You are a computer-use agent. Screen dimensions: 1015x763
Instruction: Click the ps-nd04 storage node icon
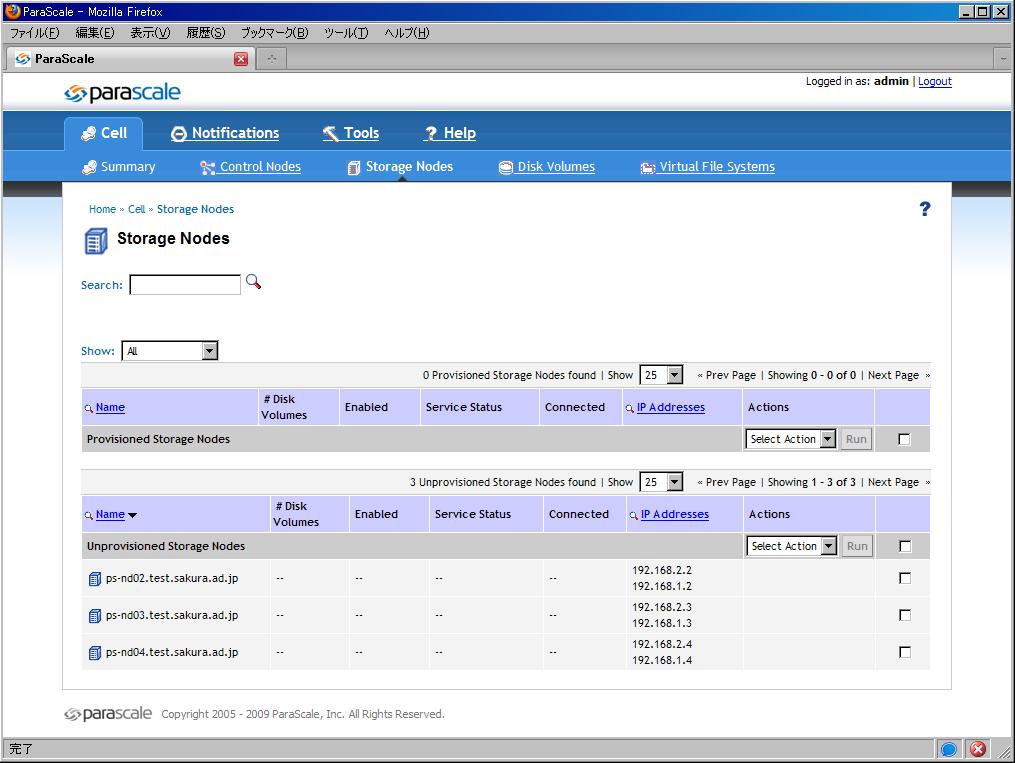coord(95,652)
